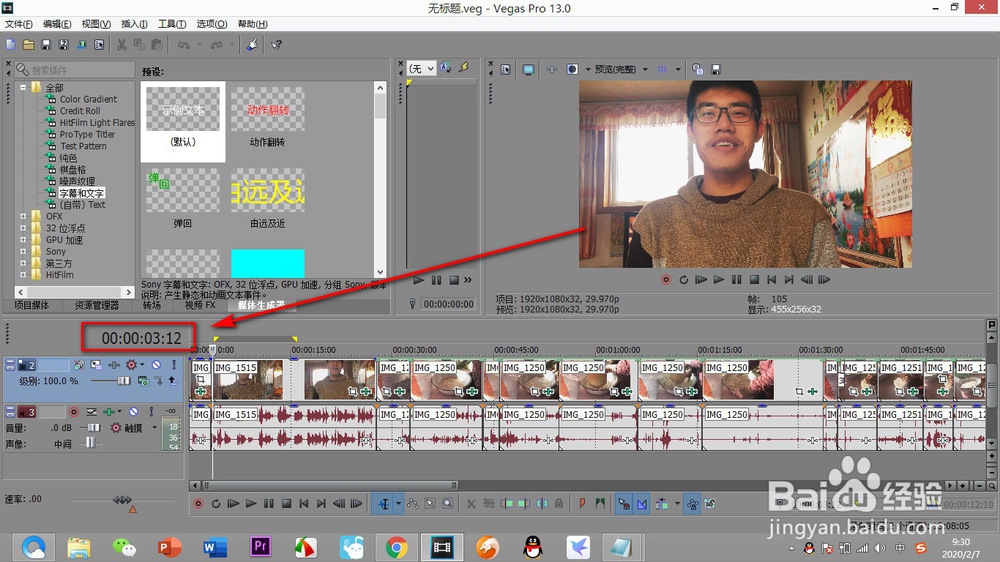Play the timeline from transport bar
1000x562 pixels.
pos(251,504)
